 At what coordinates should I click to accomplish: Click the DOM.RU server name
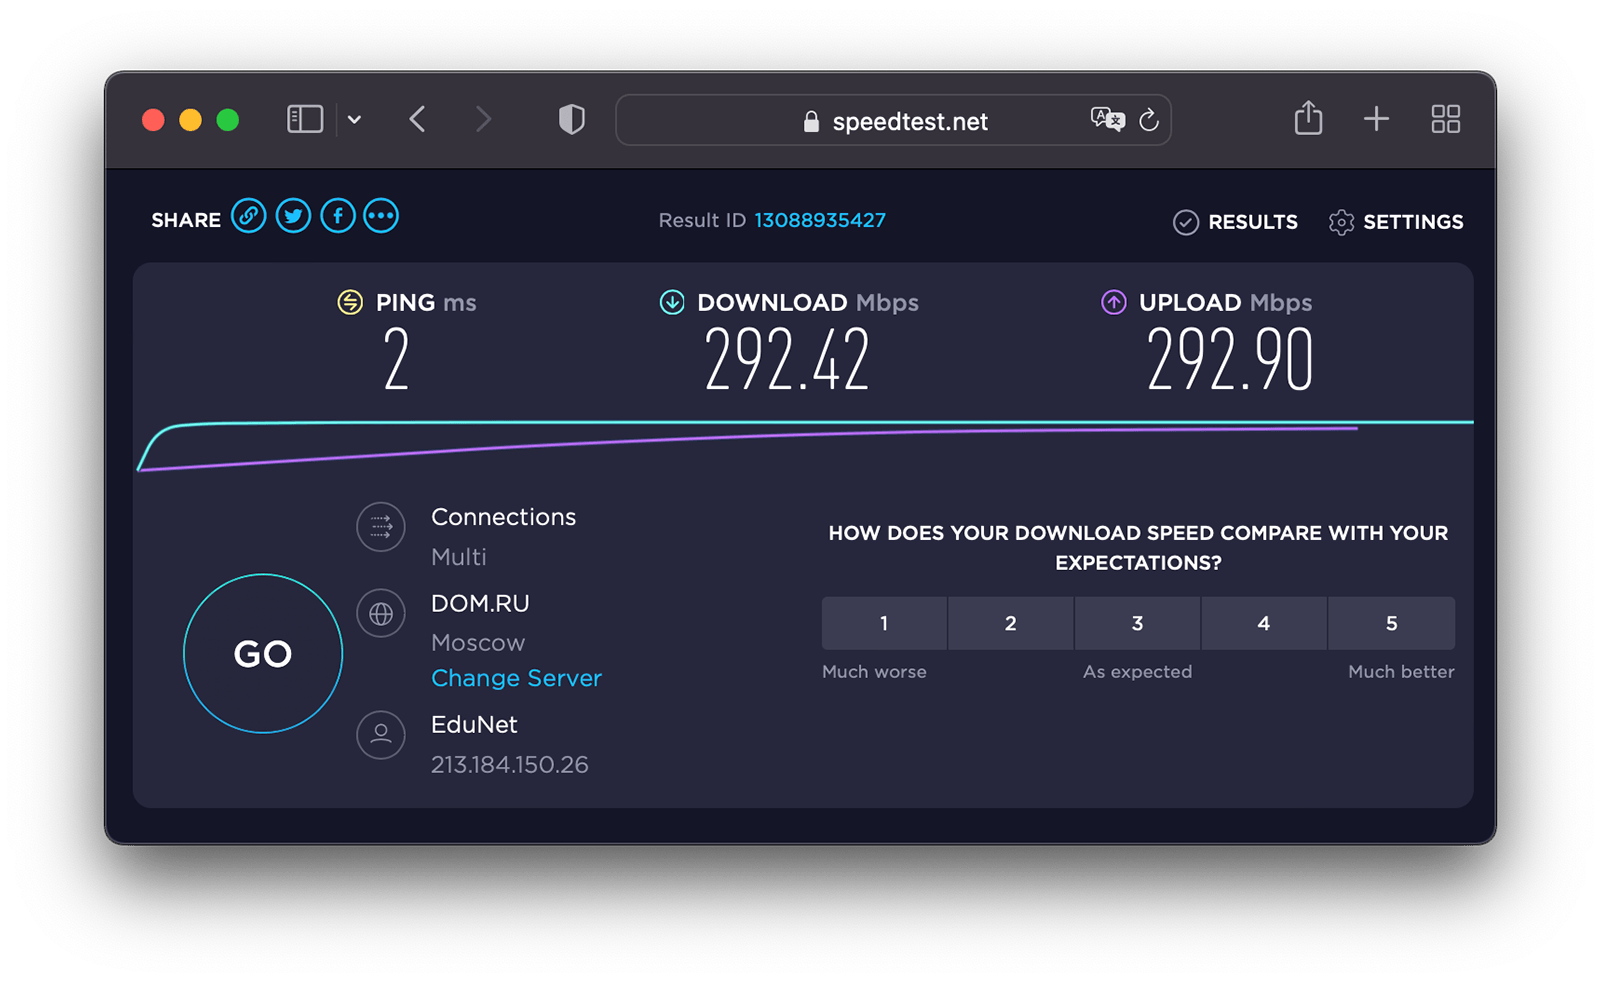pos(480,603)
